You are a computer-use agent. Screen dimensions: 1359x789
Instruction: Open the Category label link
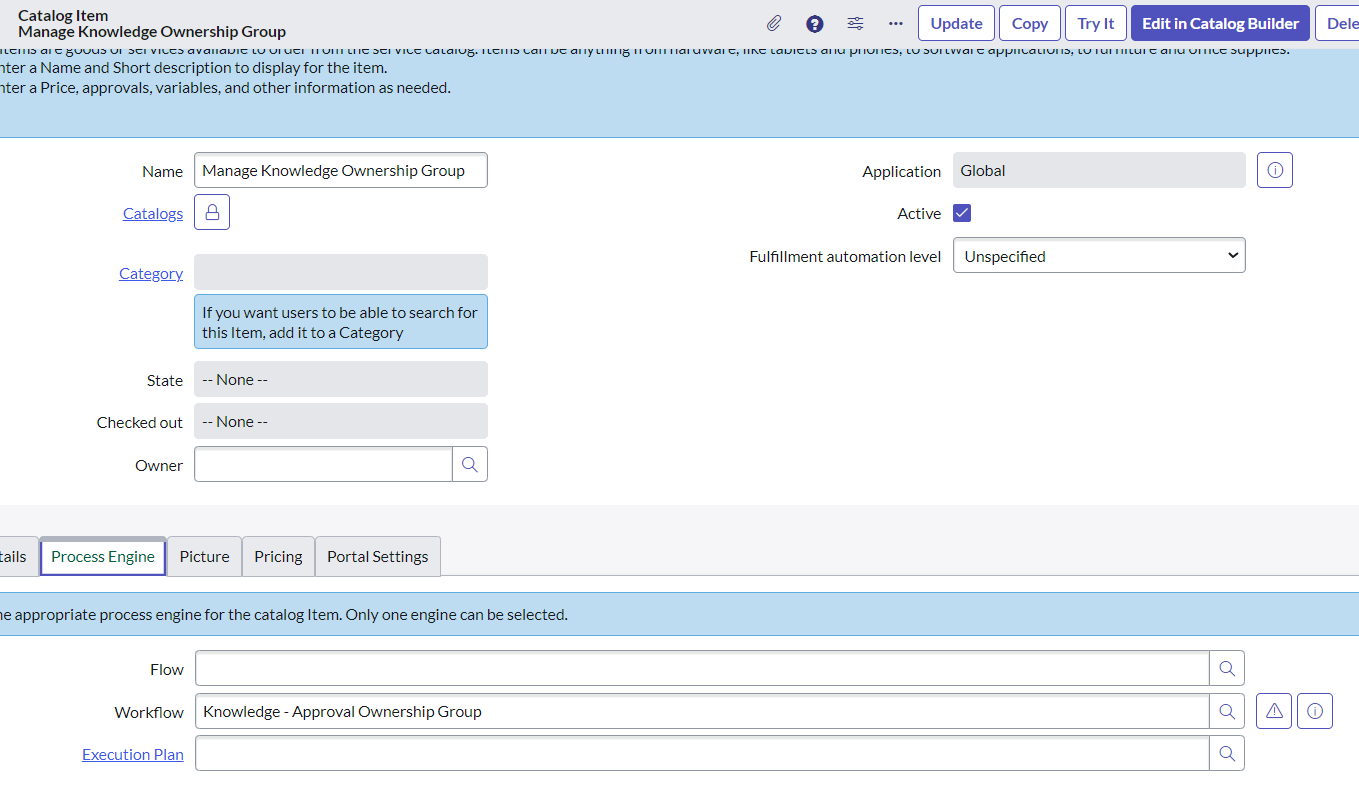click(x=151, y=273)
